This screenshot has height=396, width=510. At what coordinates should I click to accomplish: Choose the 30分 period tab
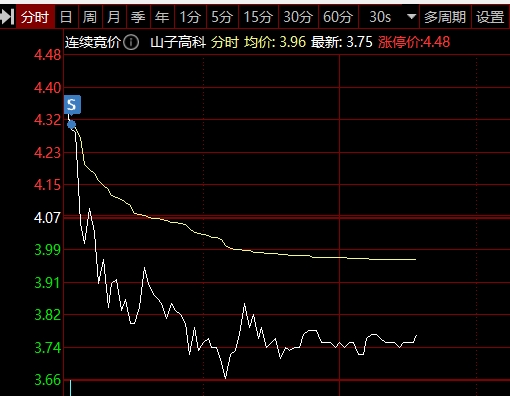tap(298, 17)
